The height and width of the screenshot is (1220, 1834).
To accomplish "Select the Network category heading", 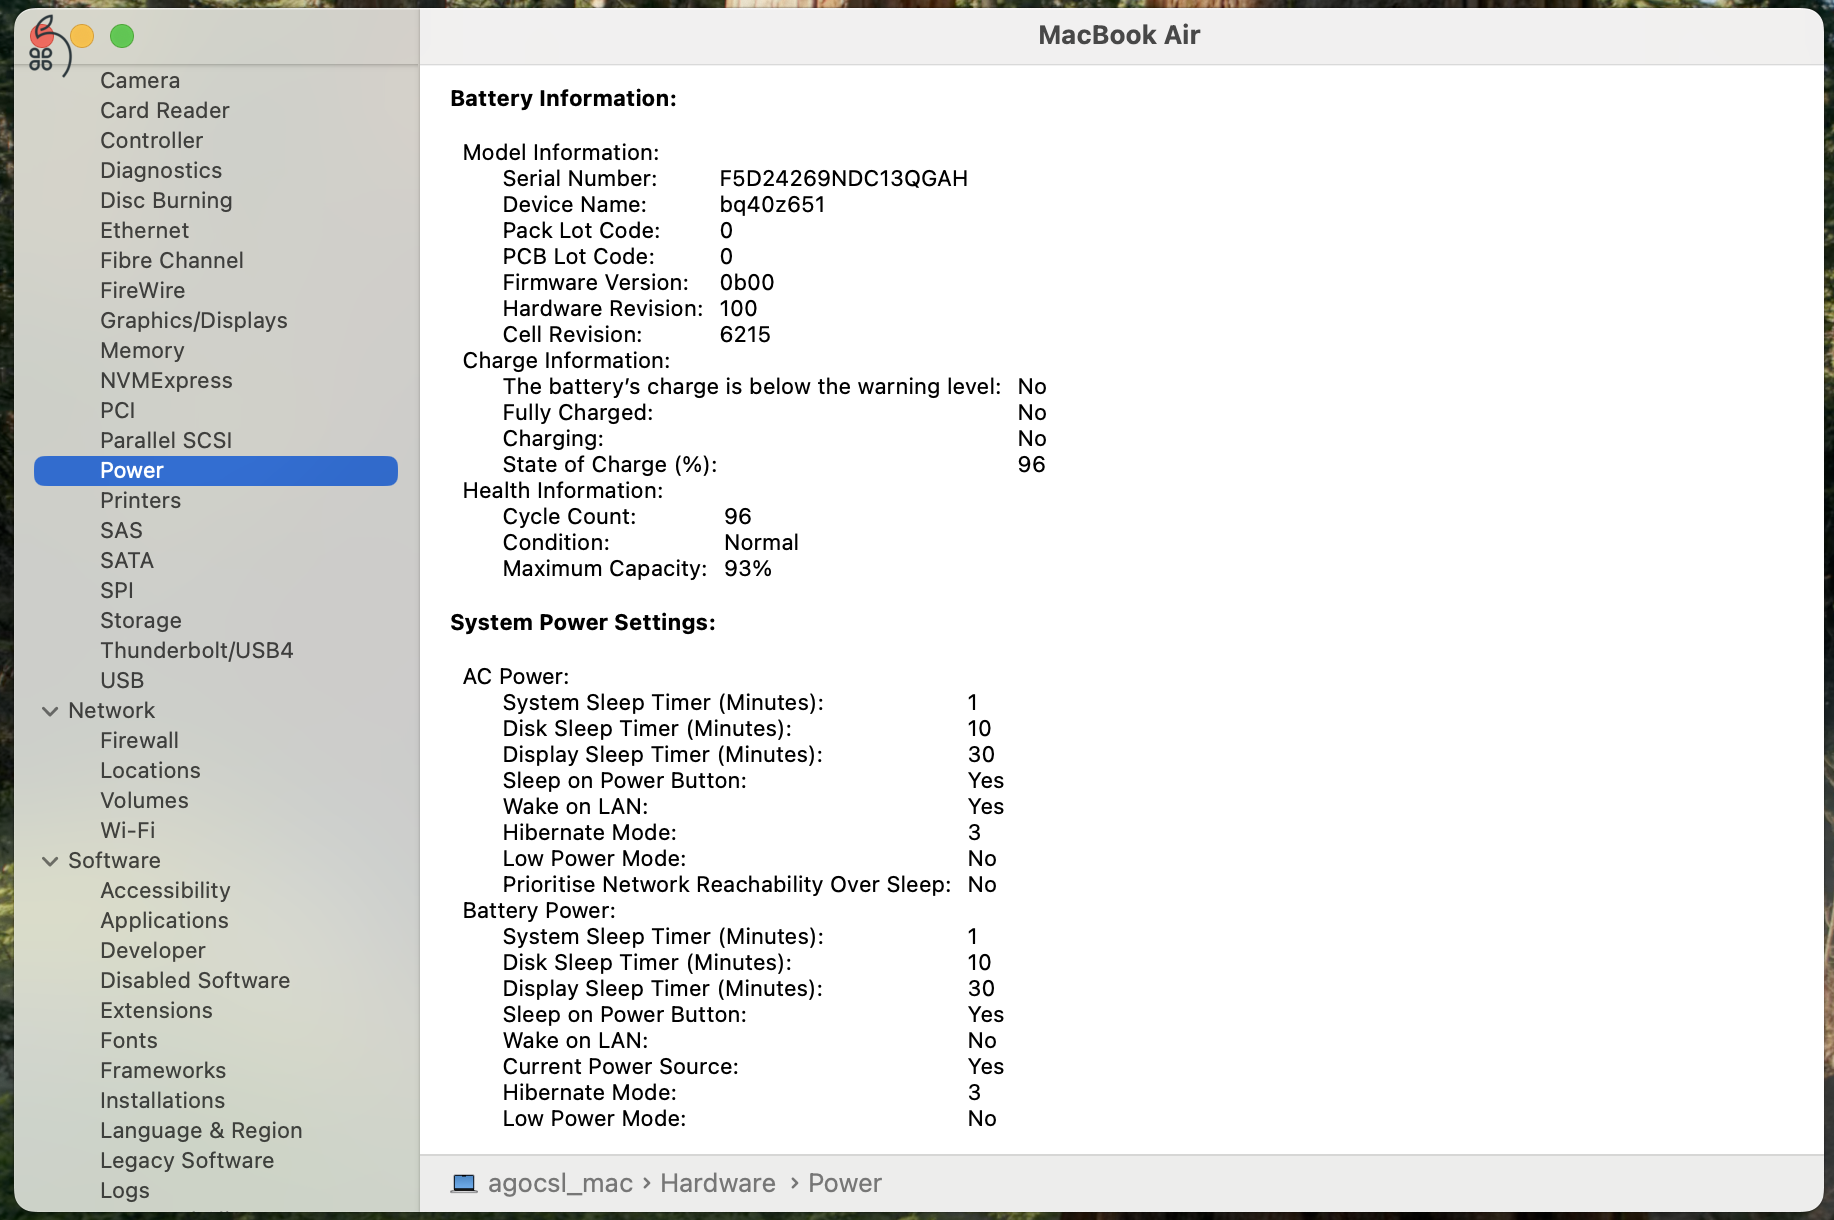I will tap(111, 710).
